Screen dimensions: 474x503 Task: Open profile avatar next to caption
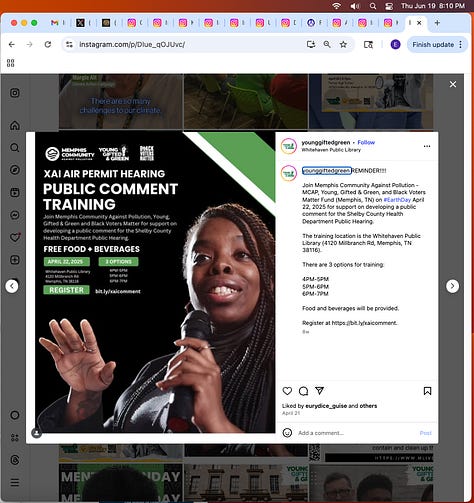pos(289,173)
